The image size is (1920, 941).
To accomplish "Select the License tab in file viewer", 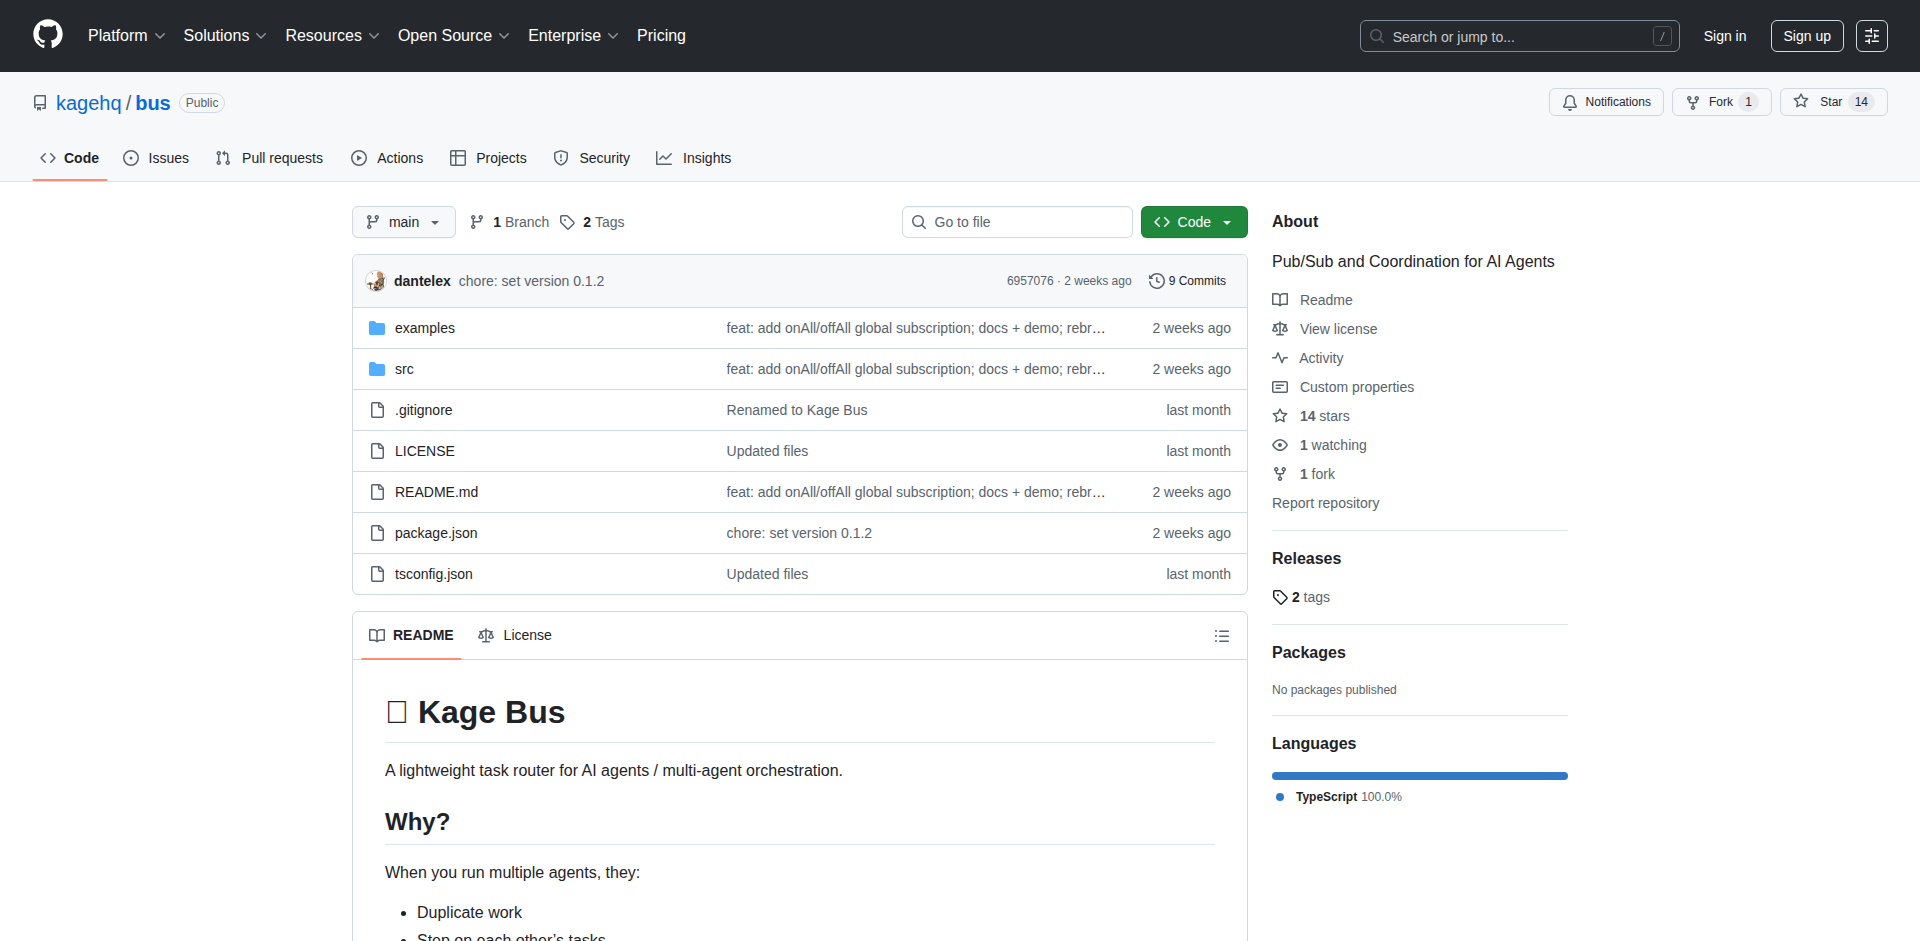I will point(515,635).
